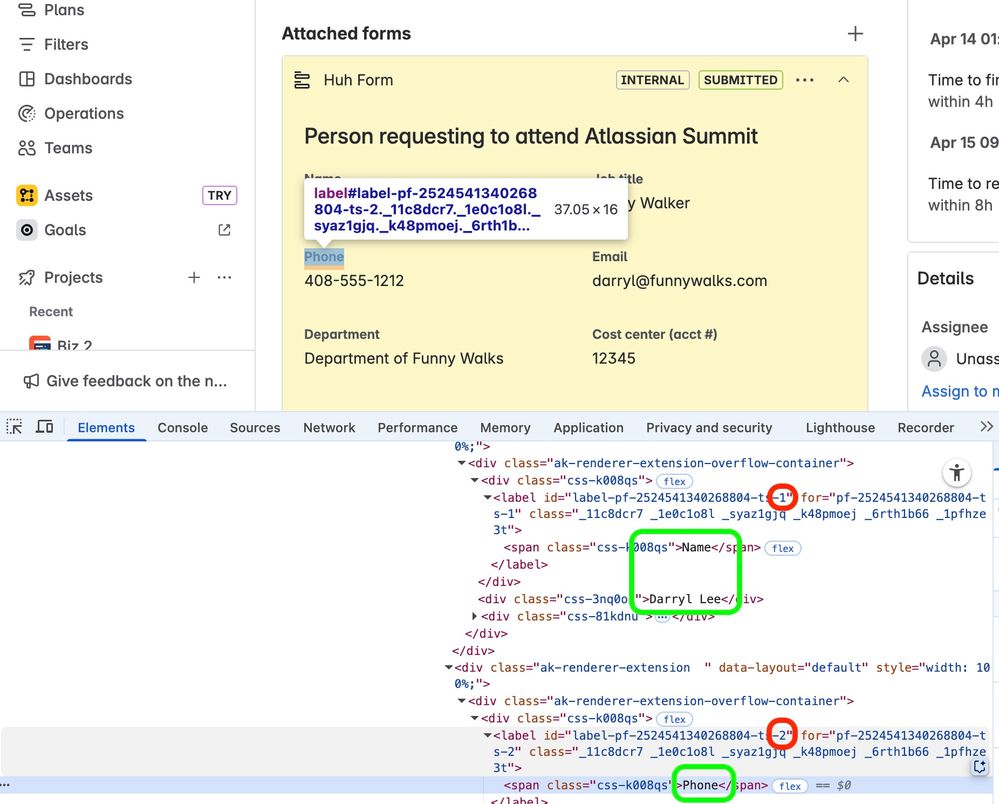Click Give feedback on the new navigation
Screen dimensions: 999x804
[126, 381]
